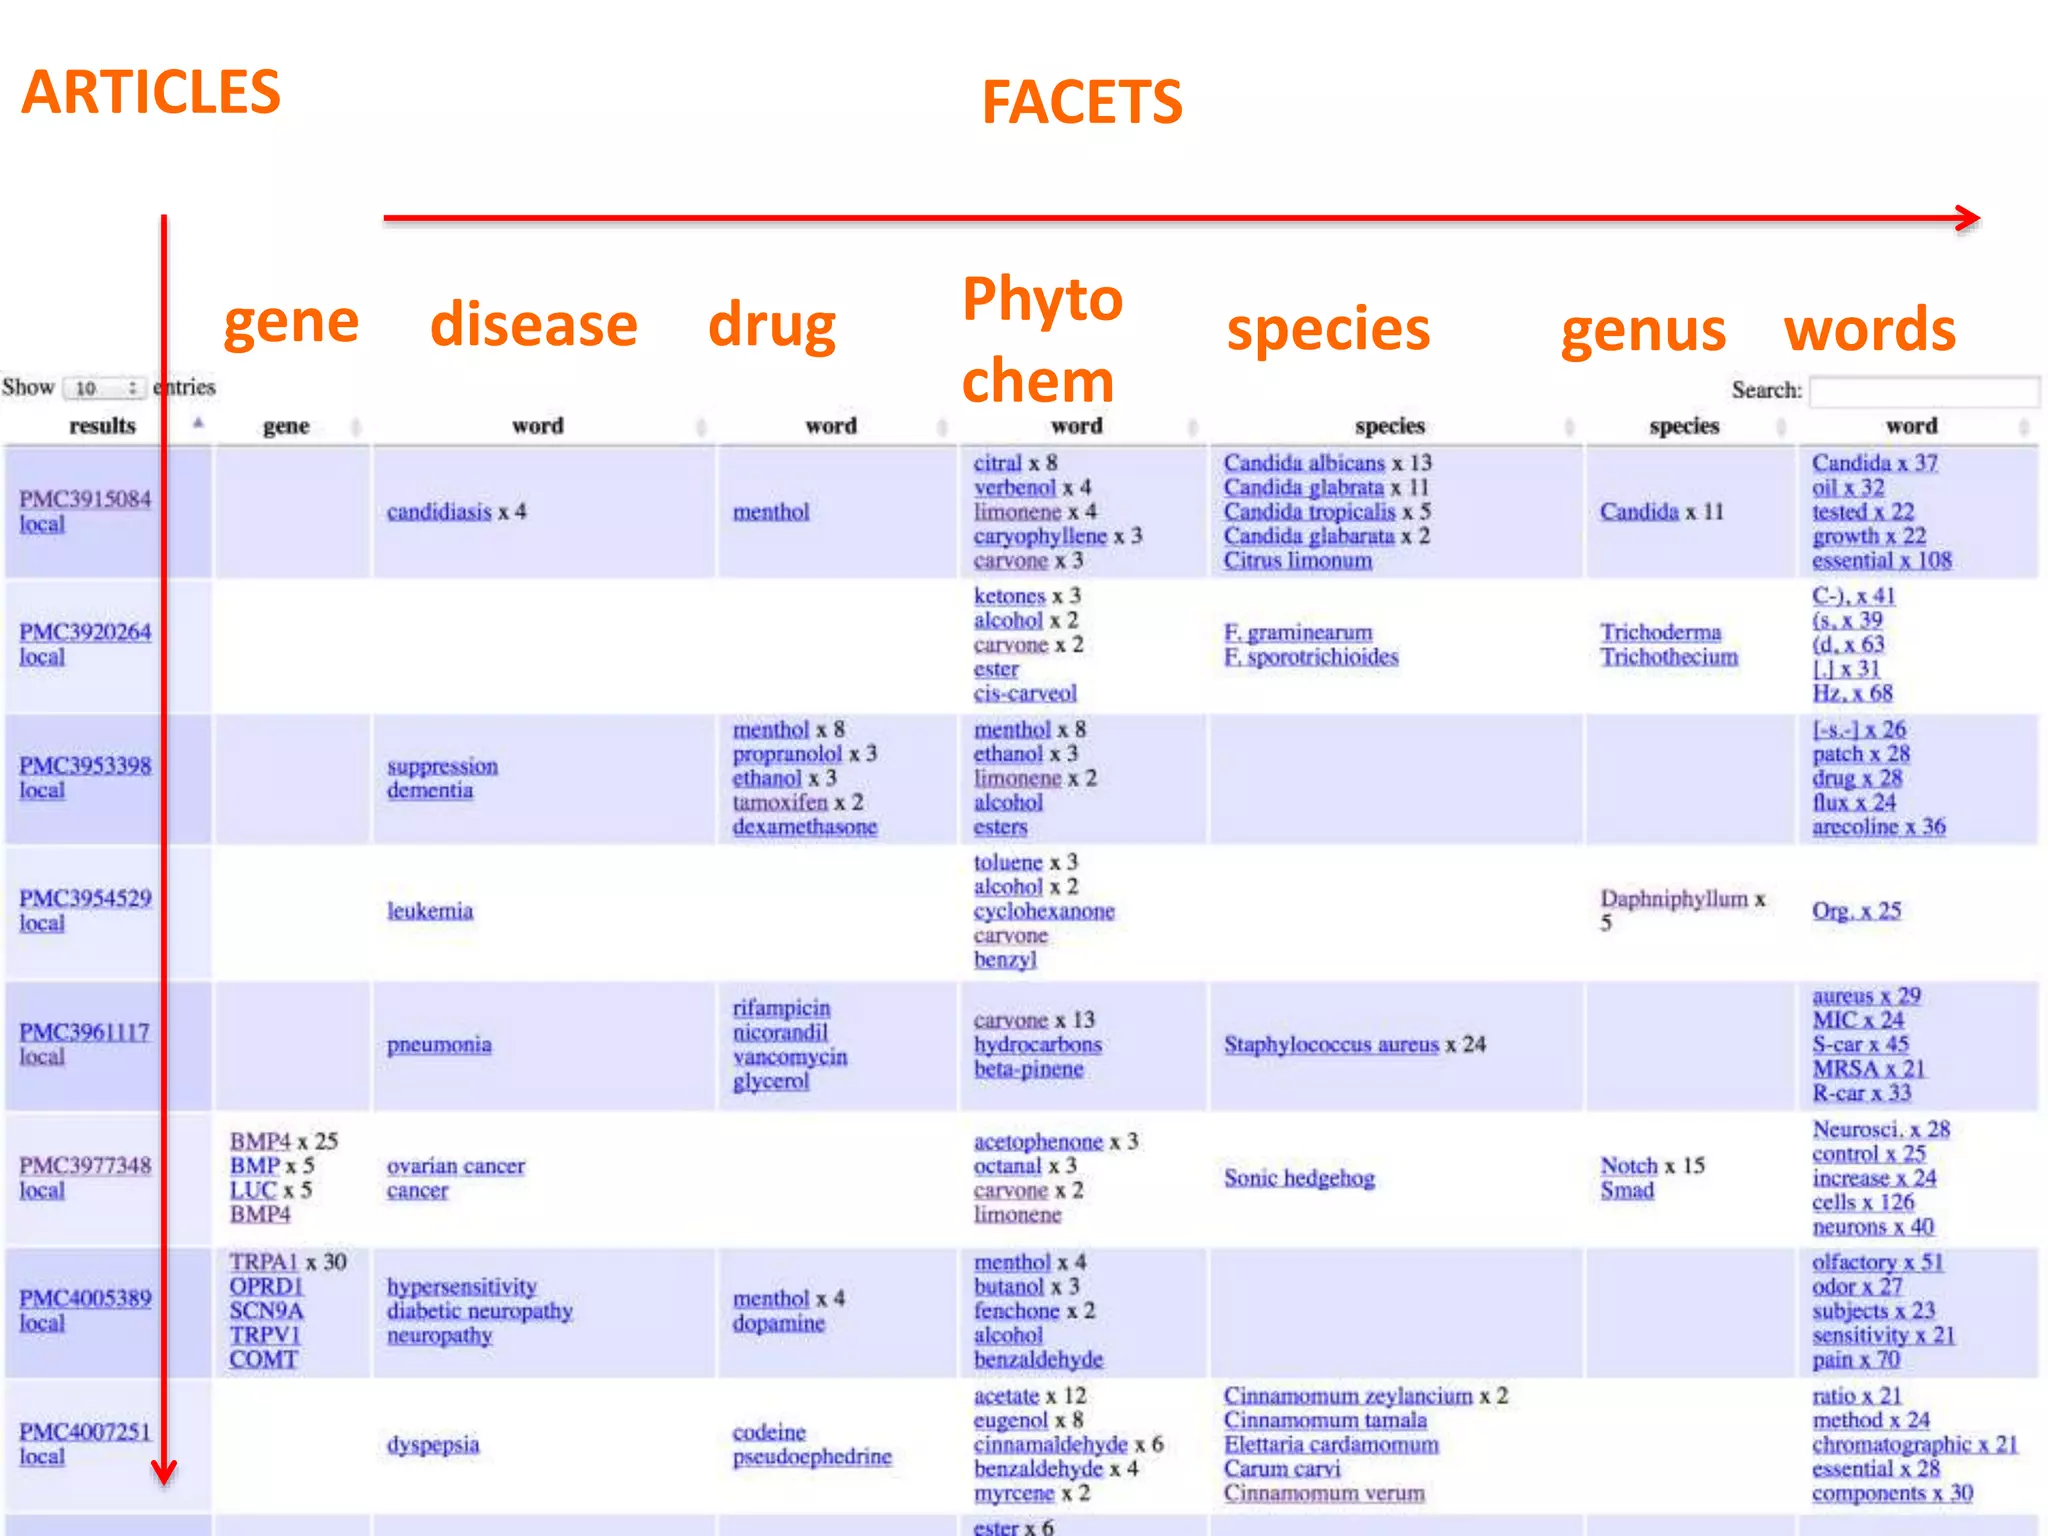Click the candidiasis disease link

439,512
